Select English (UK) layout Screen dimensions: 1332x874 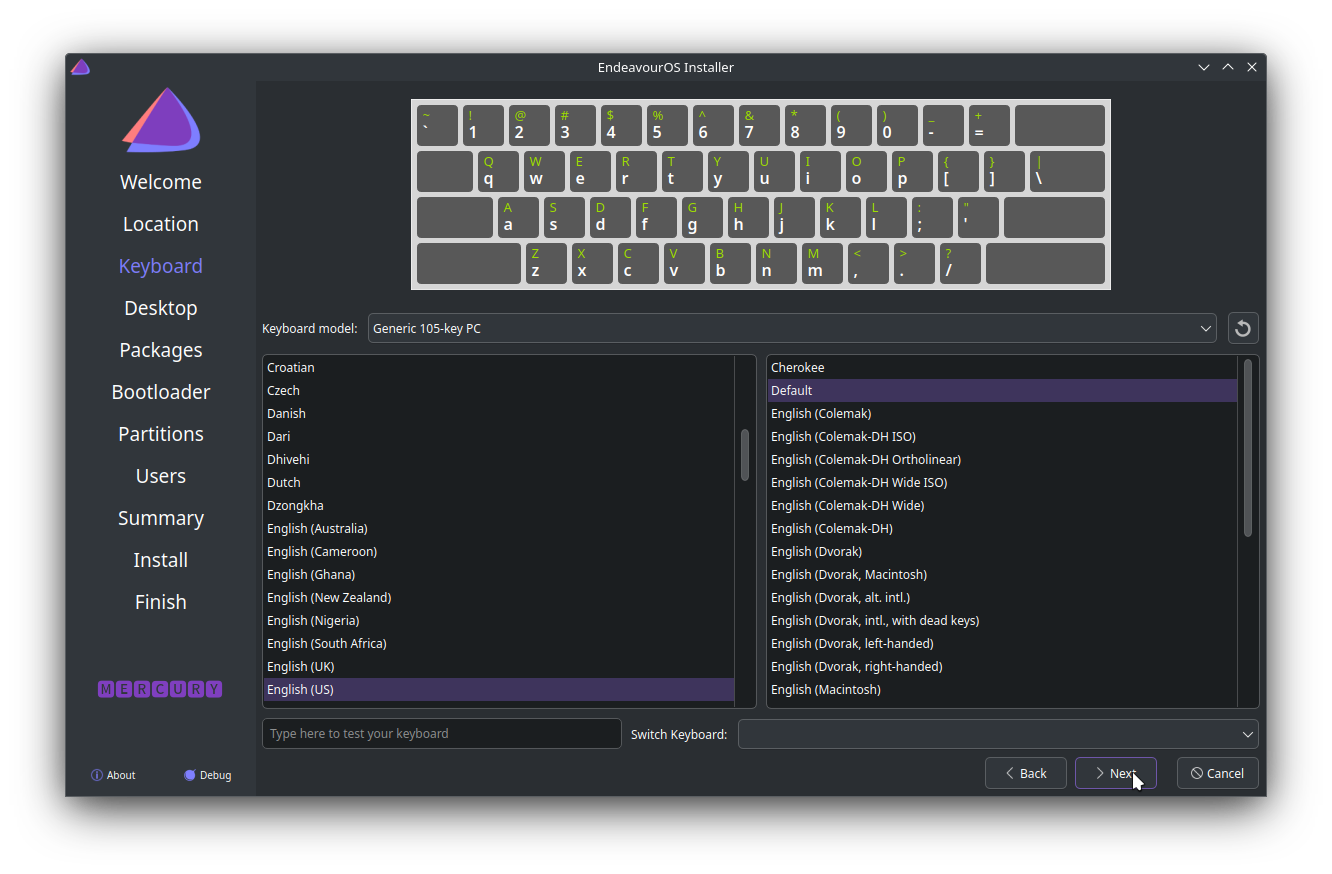498,666
